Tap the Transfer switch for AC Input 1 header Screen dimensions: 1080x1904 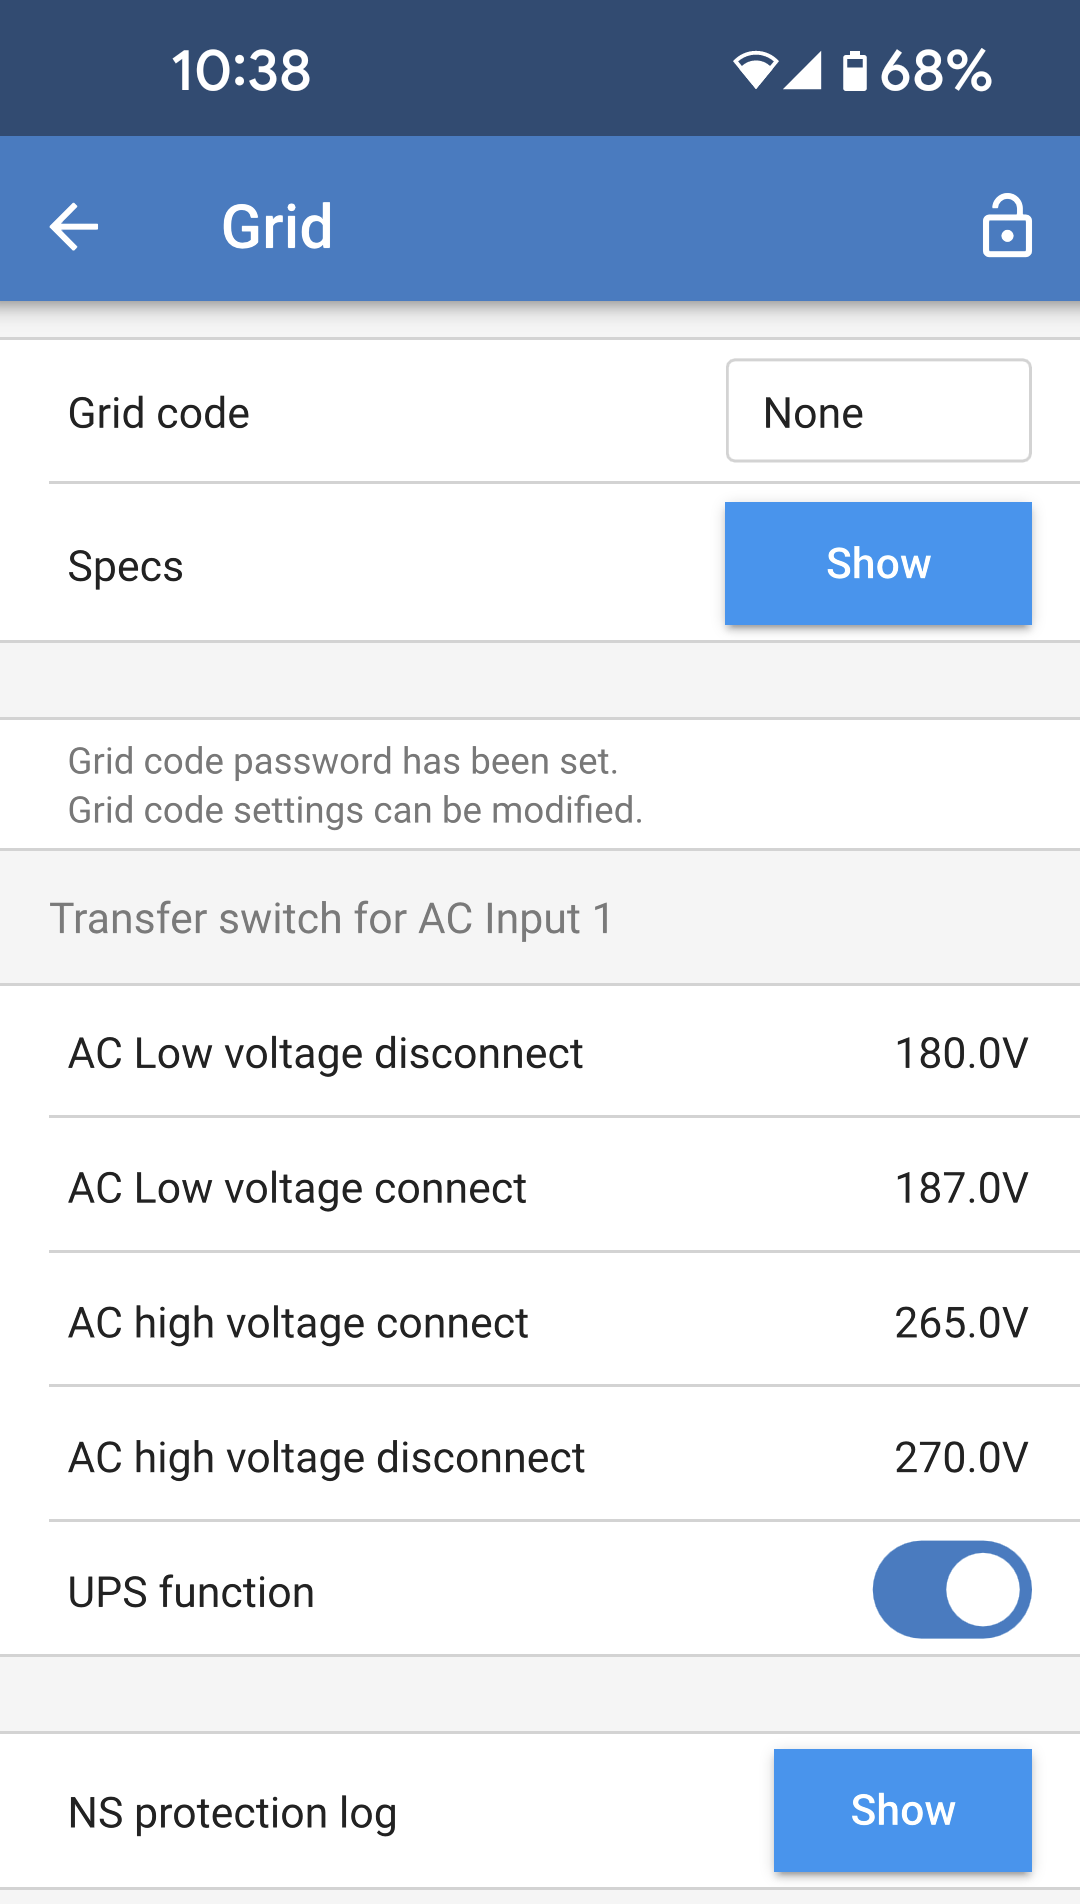(x=331, y=918)
